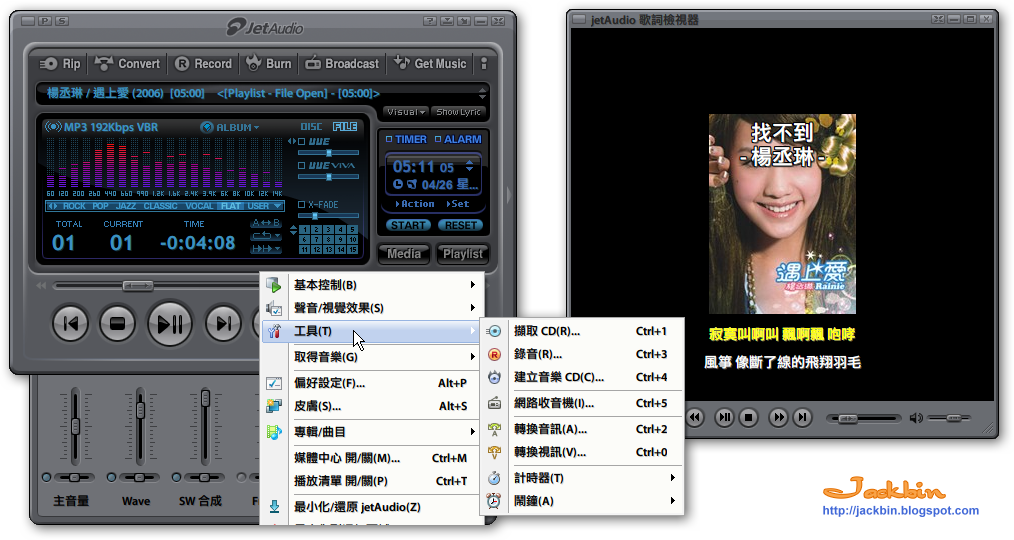This screenshot has width=1014, height=540.
Task: Open the equalizer preset dropdown arrow after USER
Action: [x=278, y=206]
